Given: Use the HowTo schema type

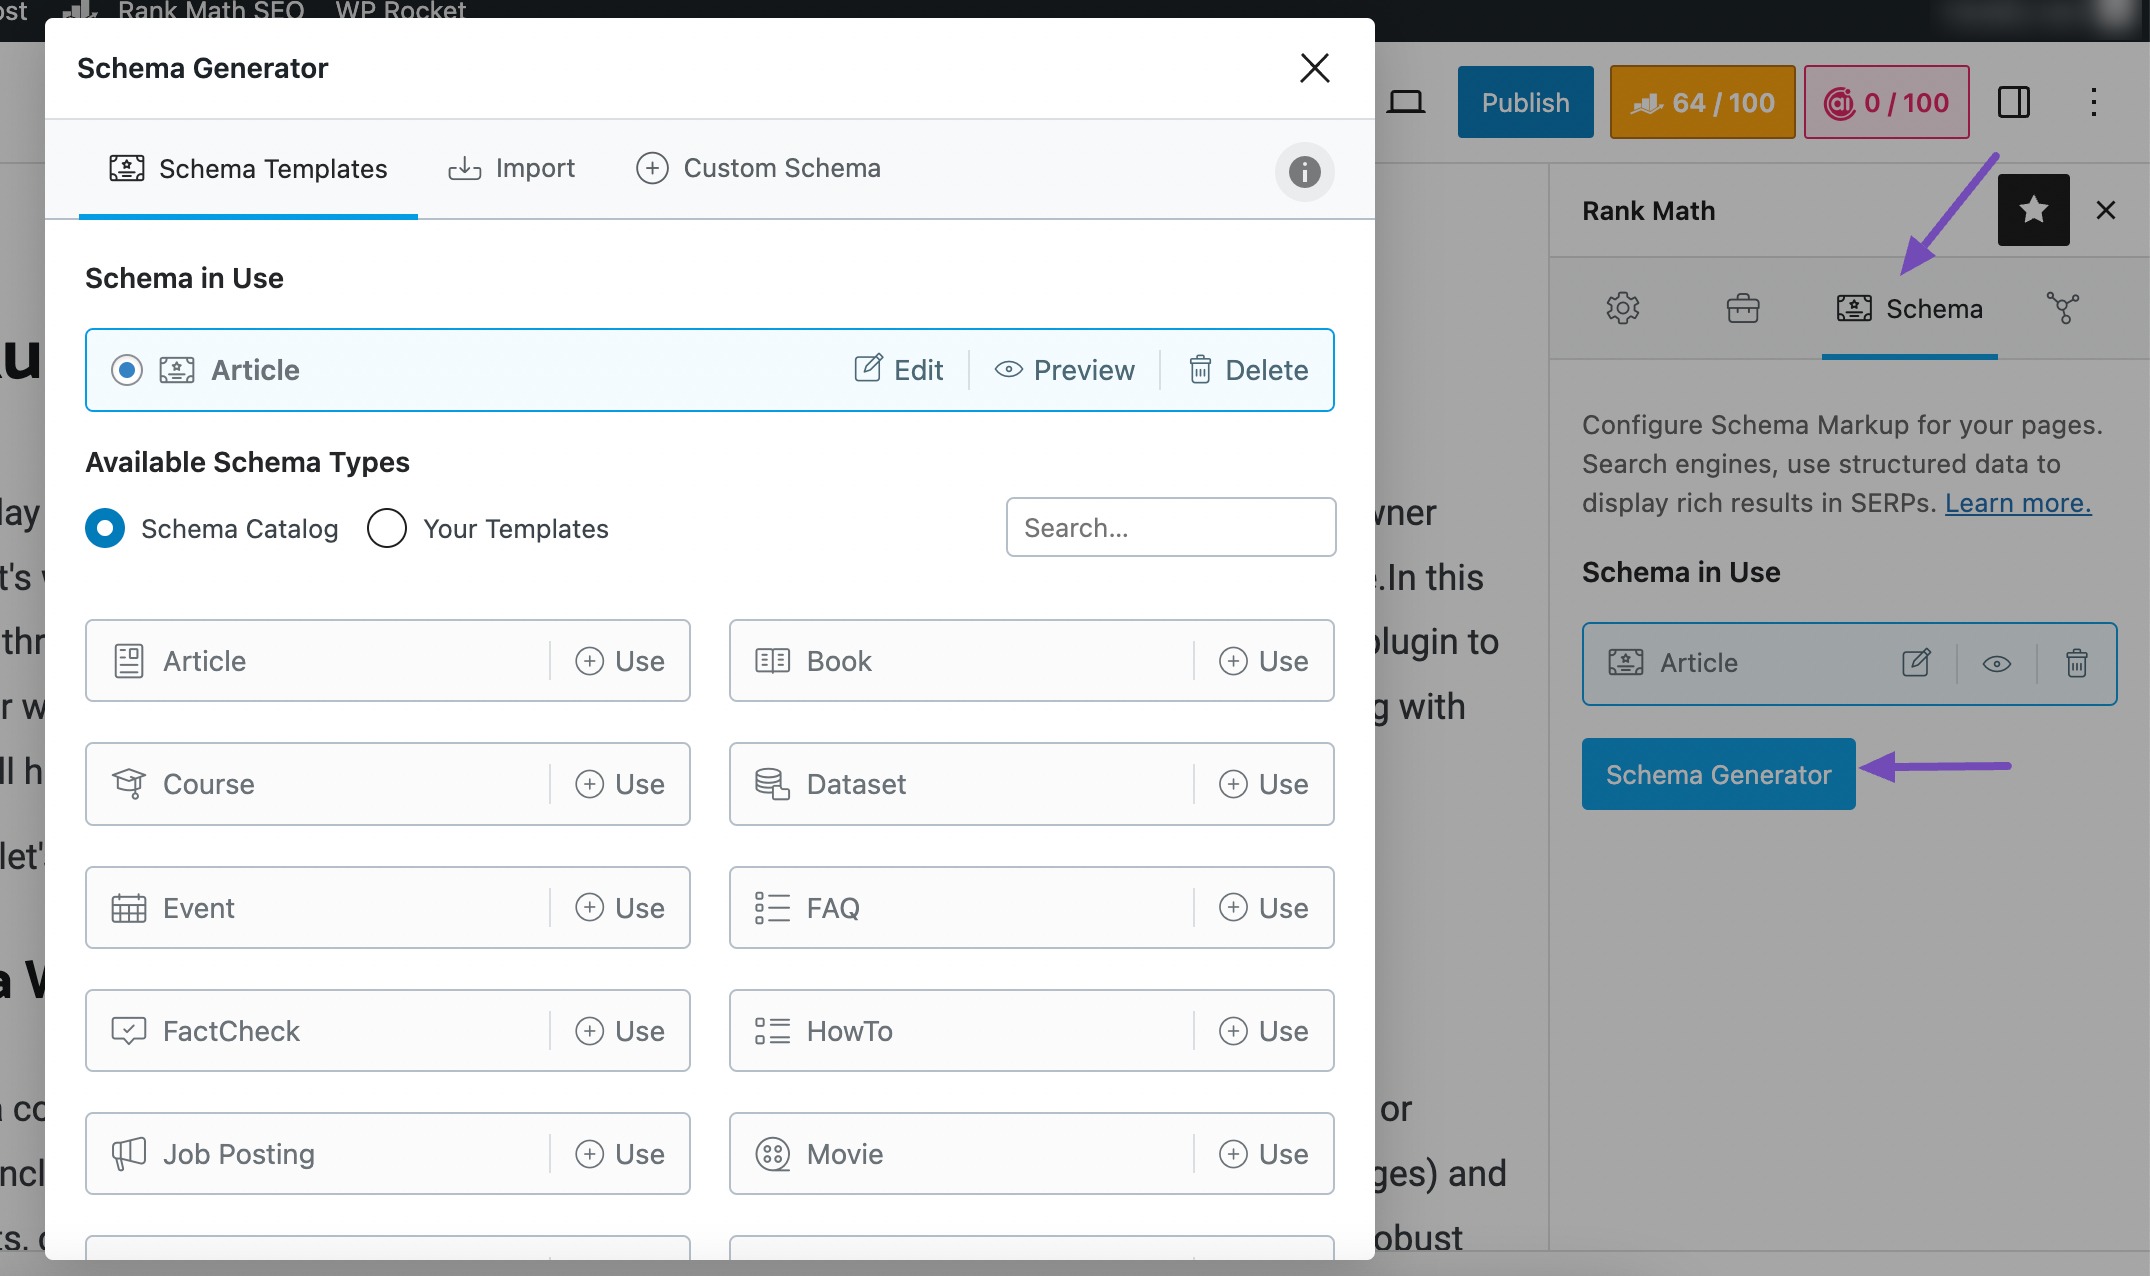Looking at the screenshot, I should pyautogui.click(x=1264, y=1031).
